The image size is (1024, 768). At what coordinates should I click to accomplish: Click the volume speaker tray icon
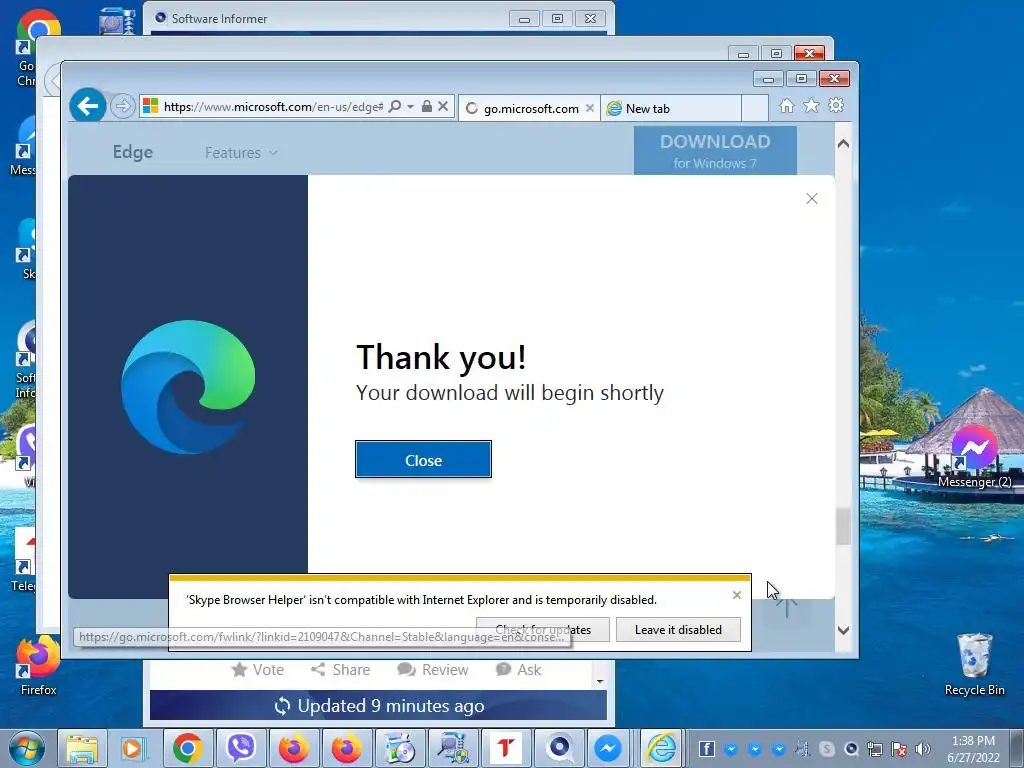[923, 749]
